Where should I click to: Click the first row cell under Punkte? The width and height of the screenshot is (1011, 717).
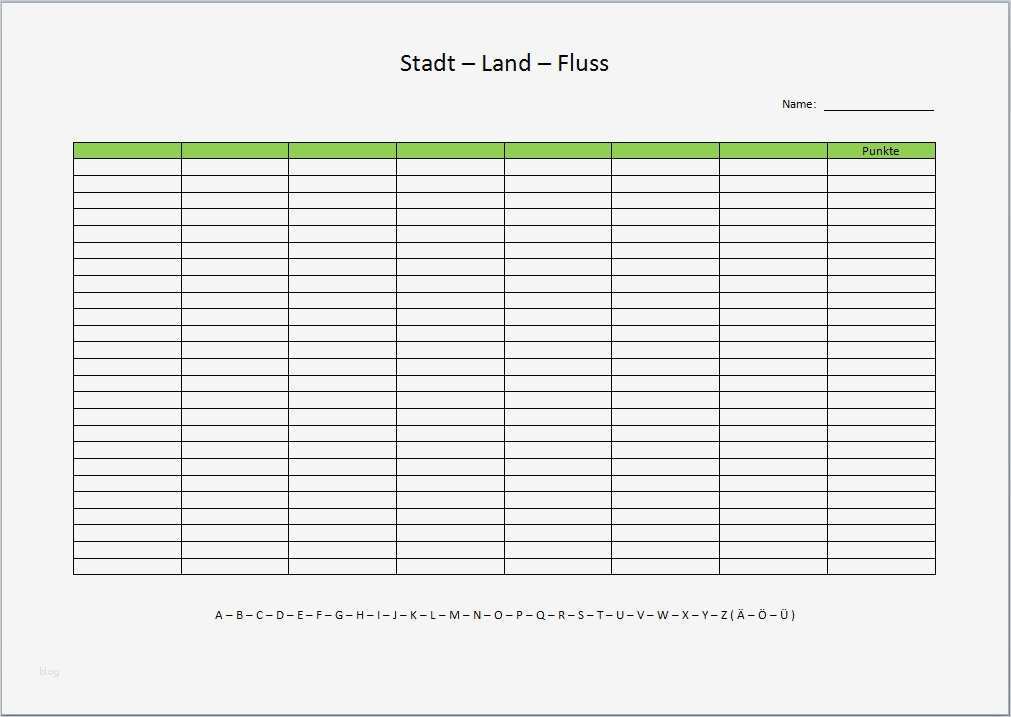coord(881,167)
